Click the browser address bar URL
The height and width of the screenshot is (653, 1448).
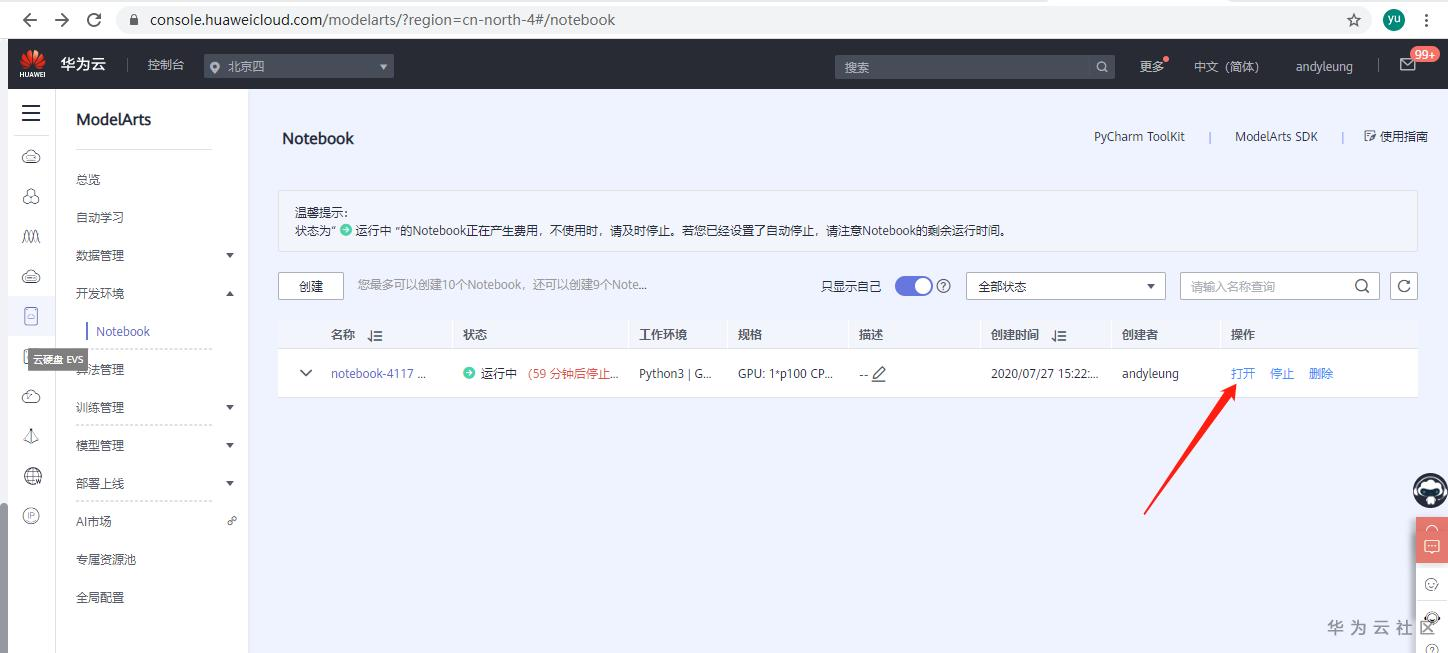point(382,20)
